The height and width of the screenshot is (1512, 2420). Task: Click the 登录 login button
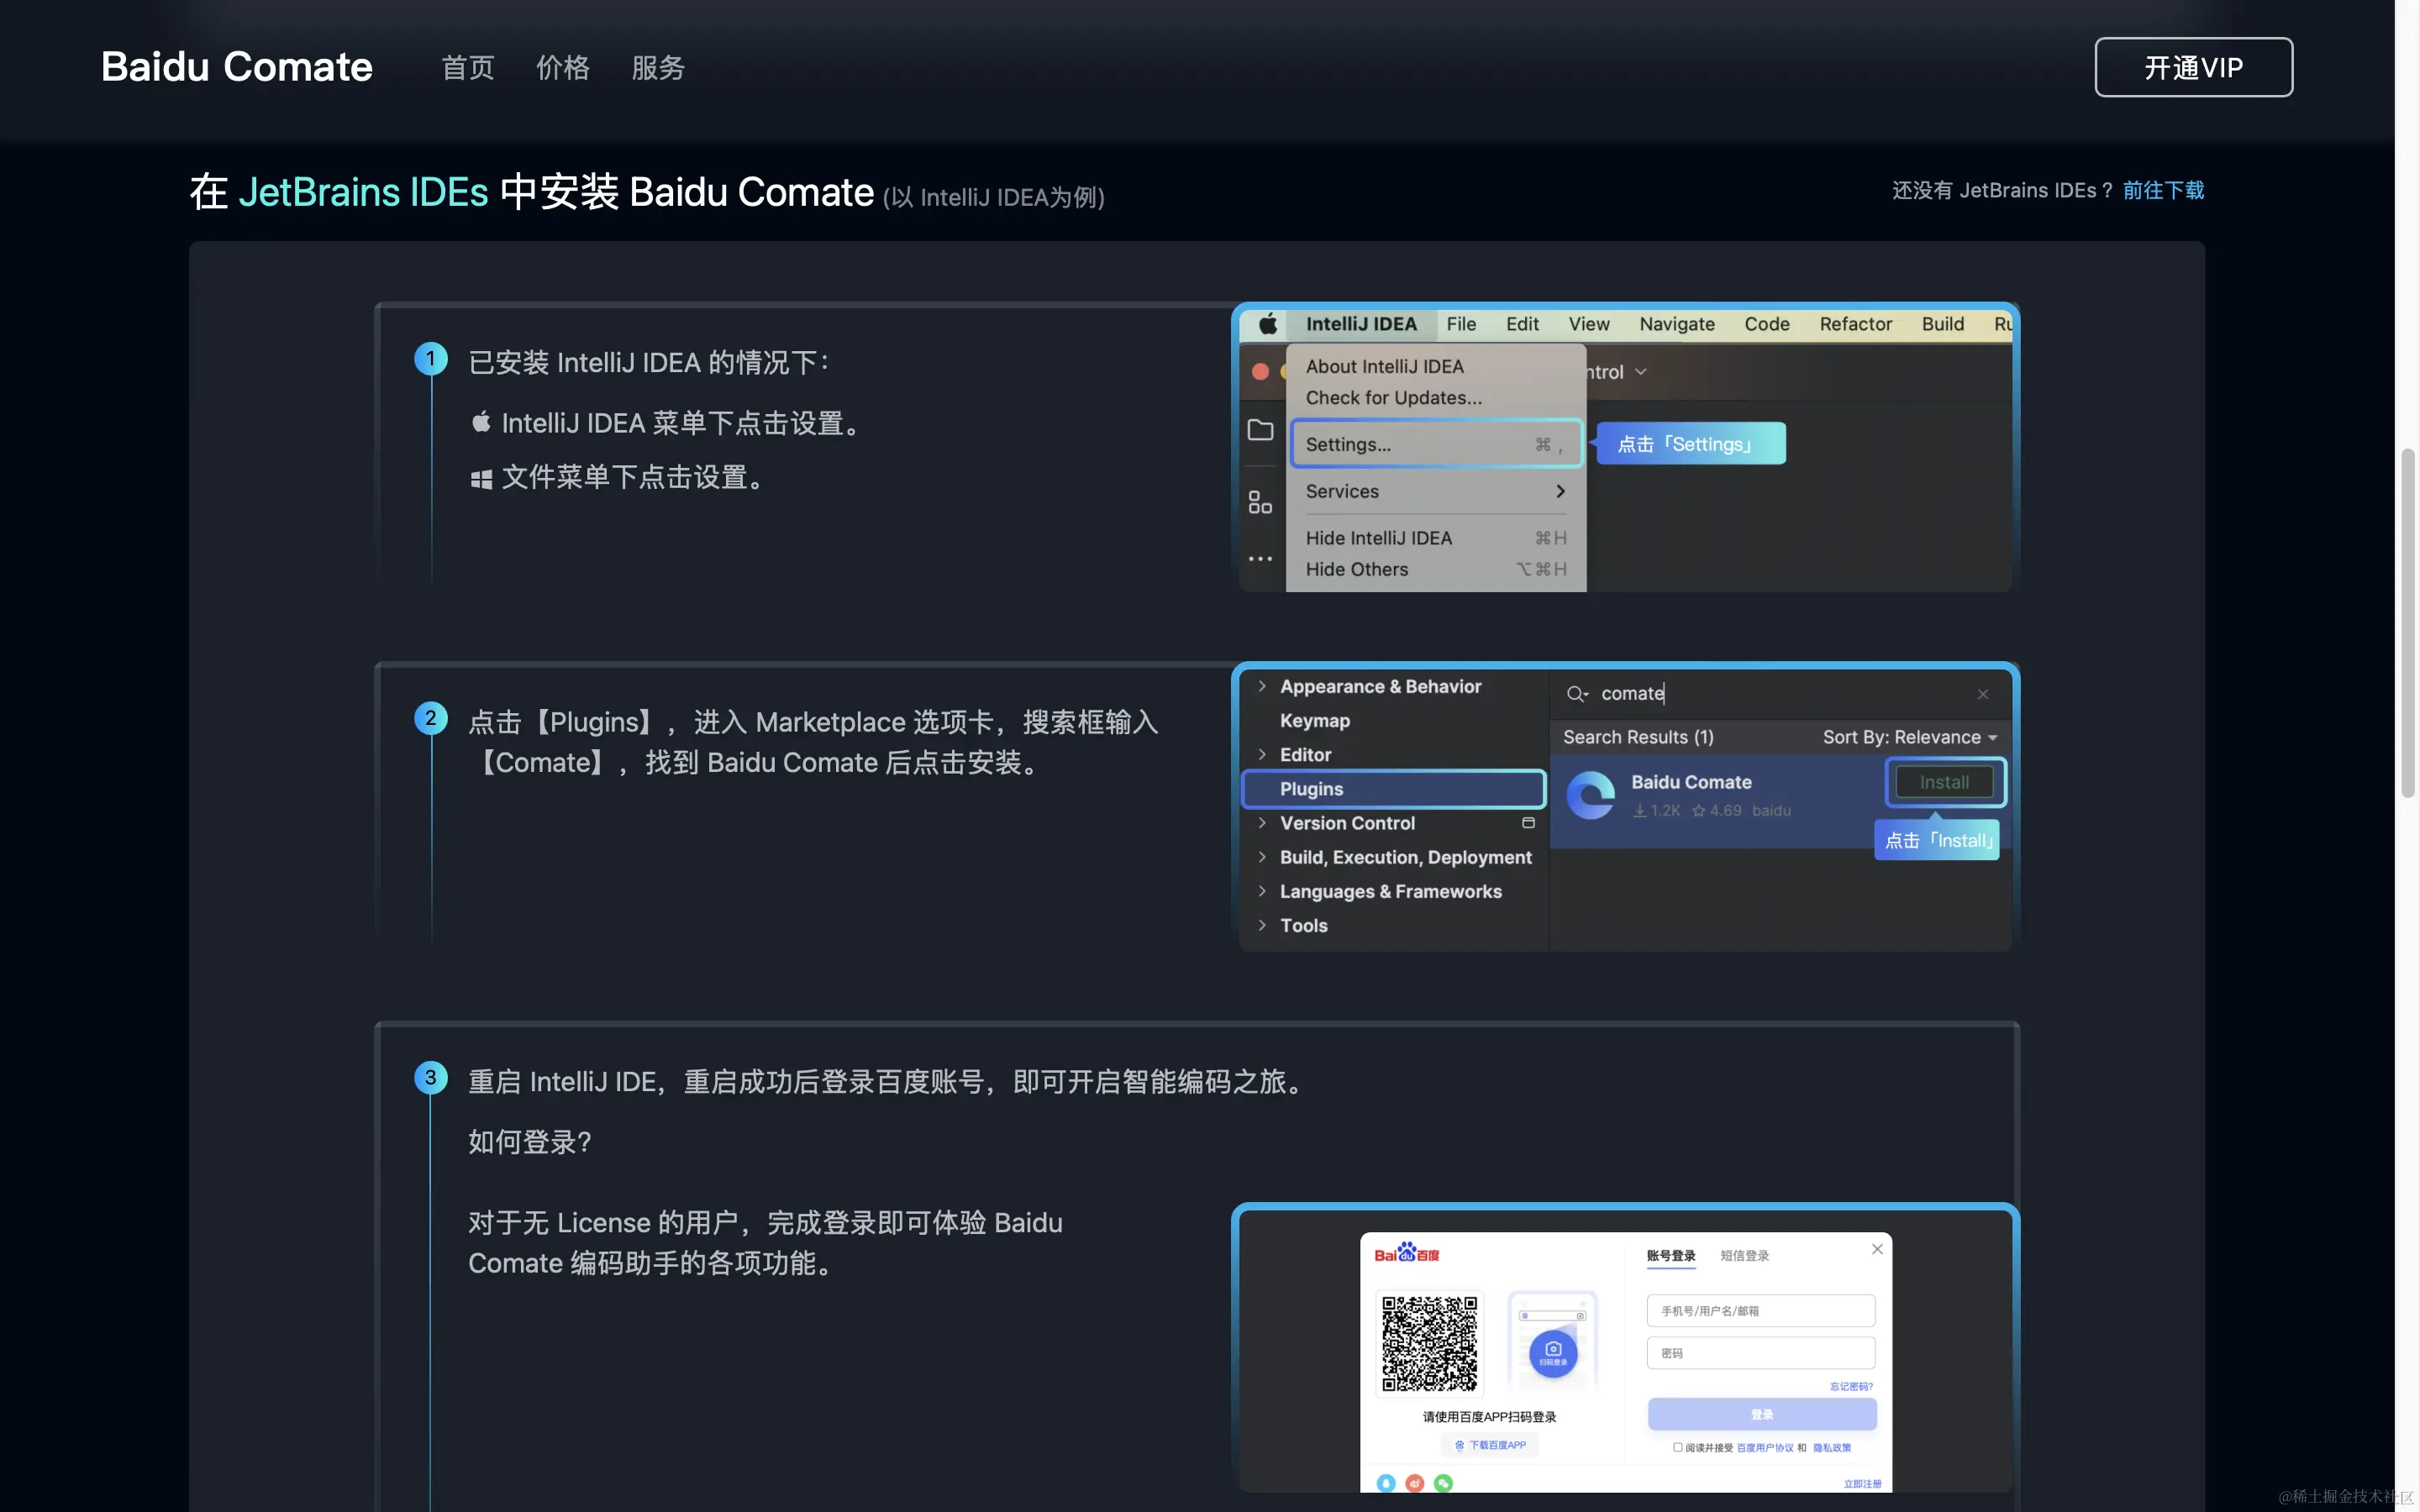coord(1762,1414)
